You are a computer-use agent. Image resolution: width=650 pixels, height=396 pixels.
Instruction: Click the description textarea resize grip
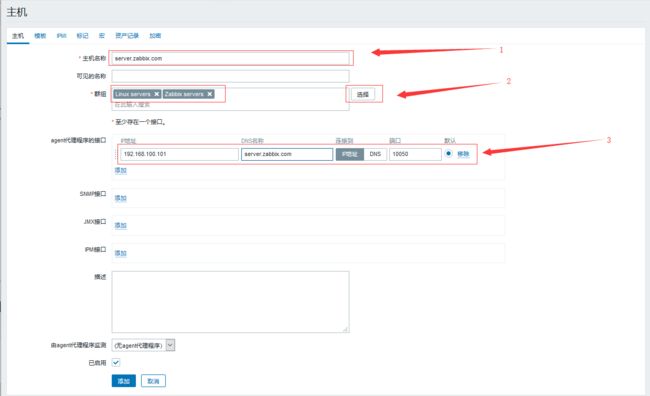[x=346, y=329]
